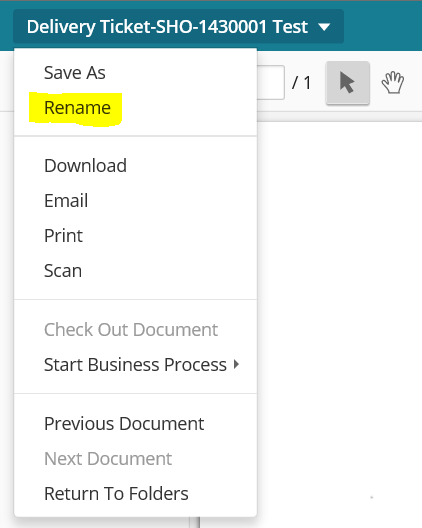Image resolution: width=422 pixels, height=528 pixels.
Task: Choose Save As from menu
Action: tap(75, 73)
